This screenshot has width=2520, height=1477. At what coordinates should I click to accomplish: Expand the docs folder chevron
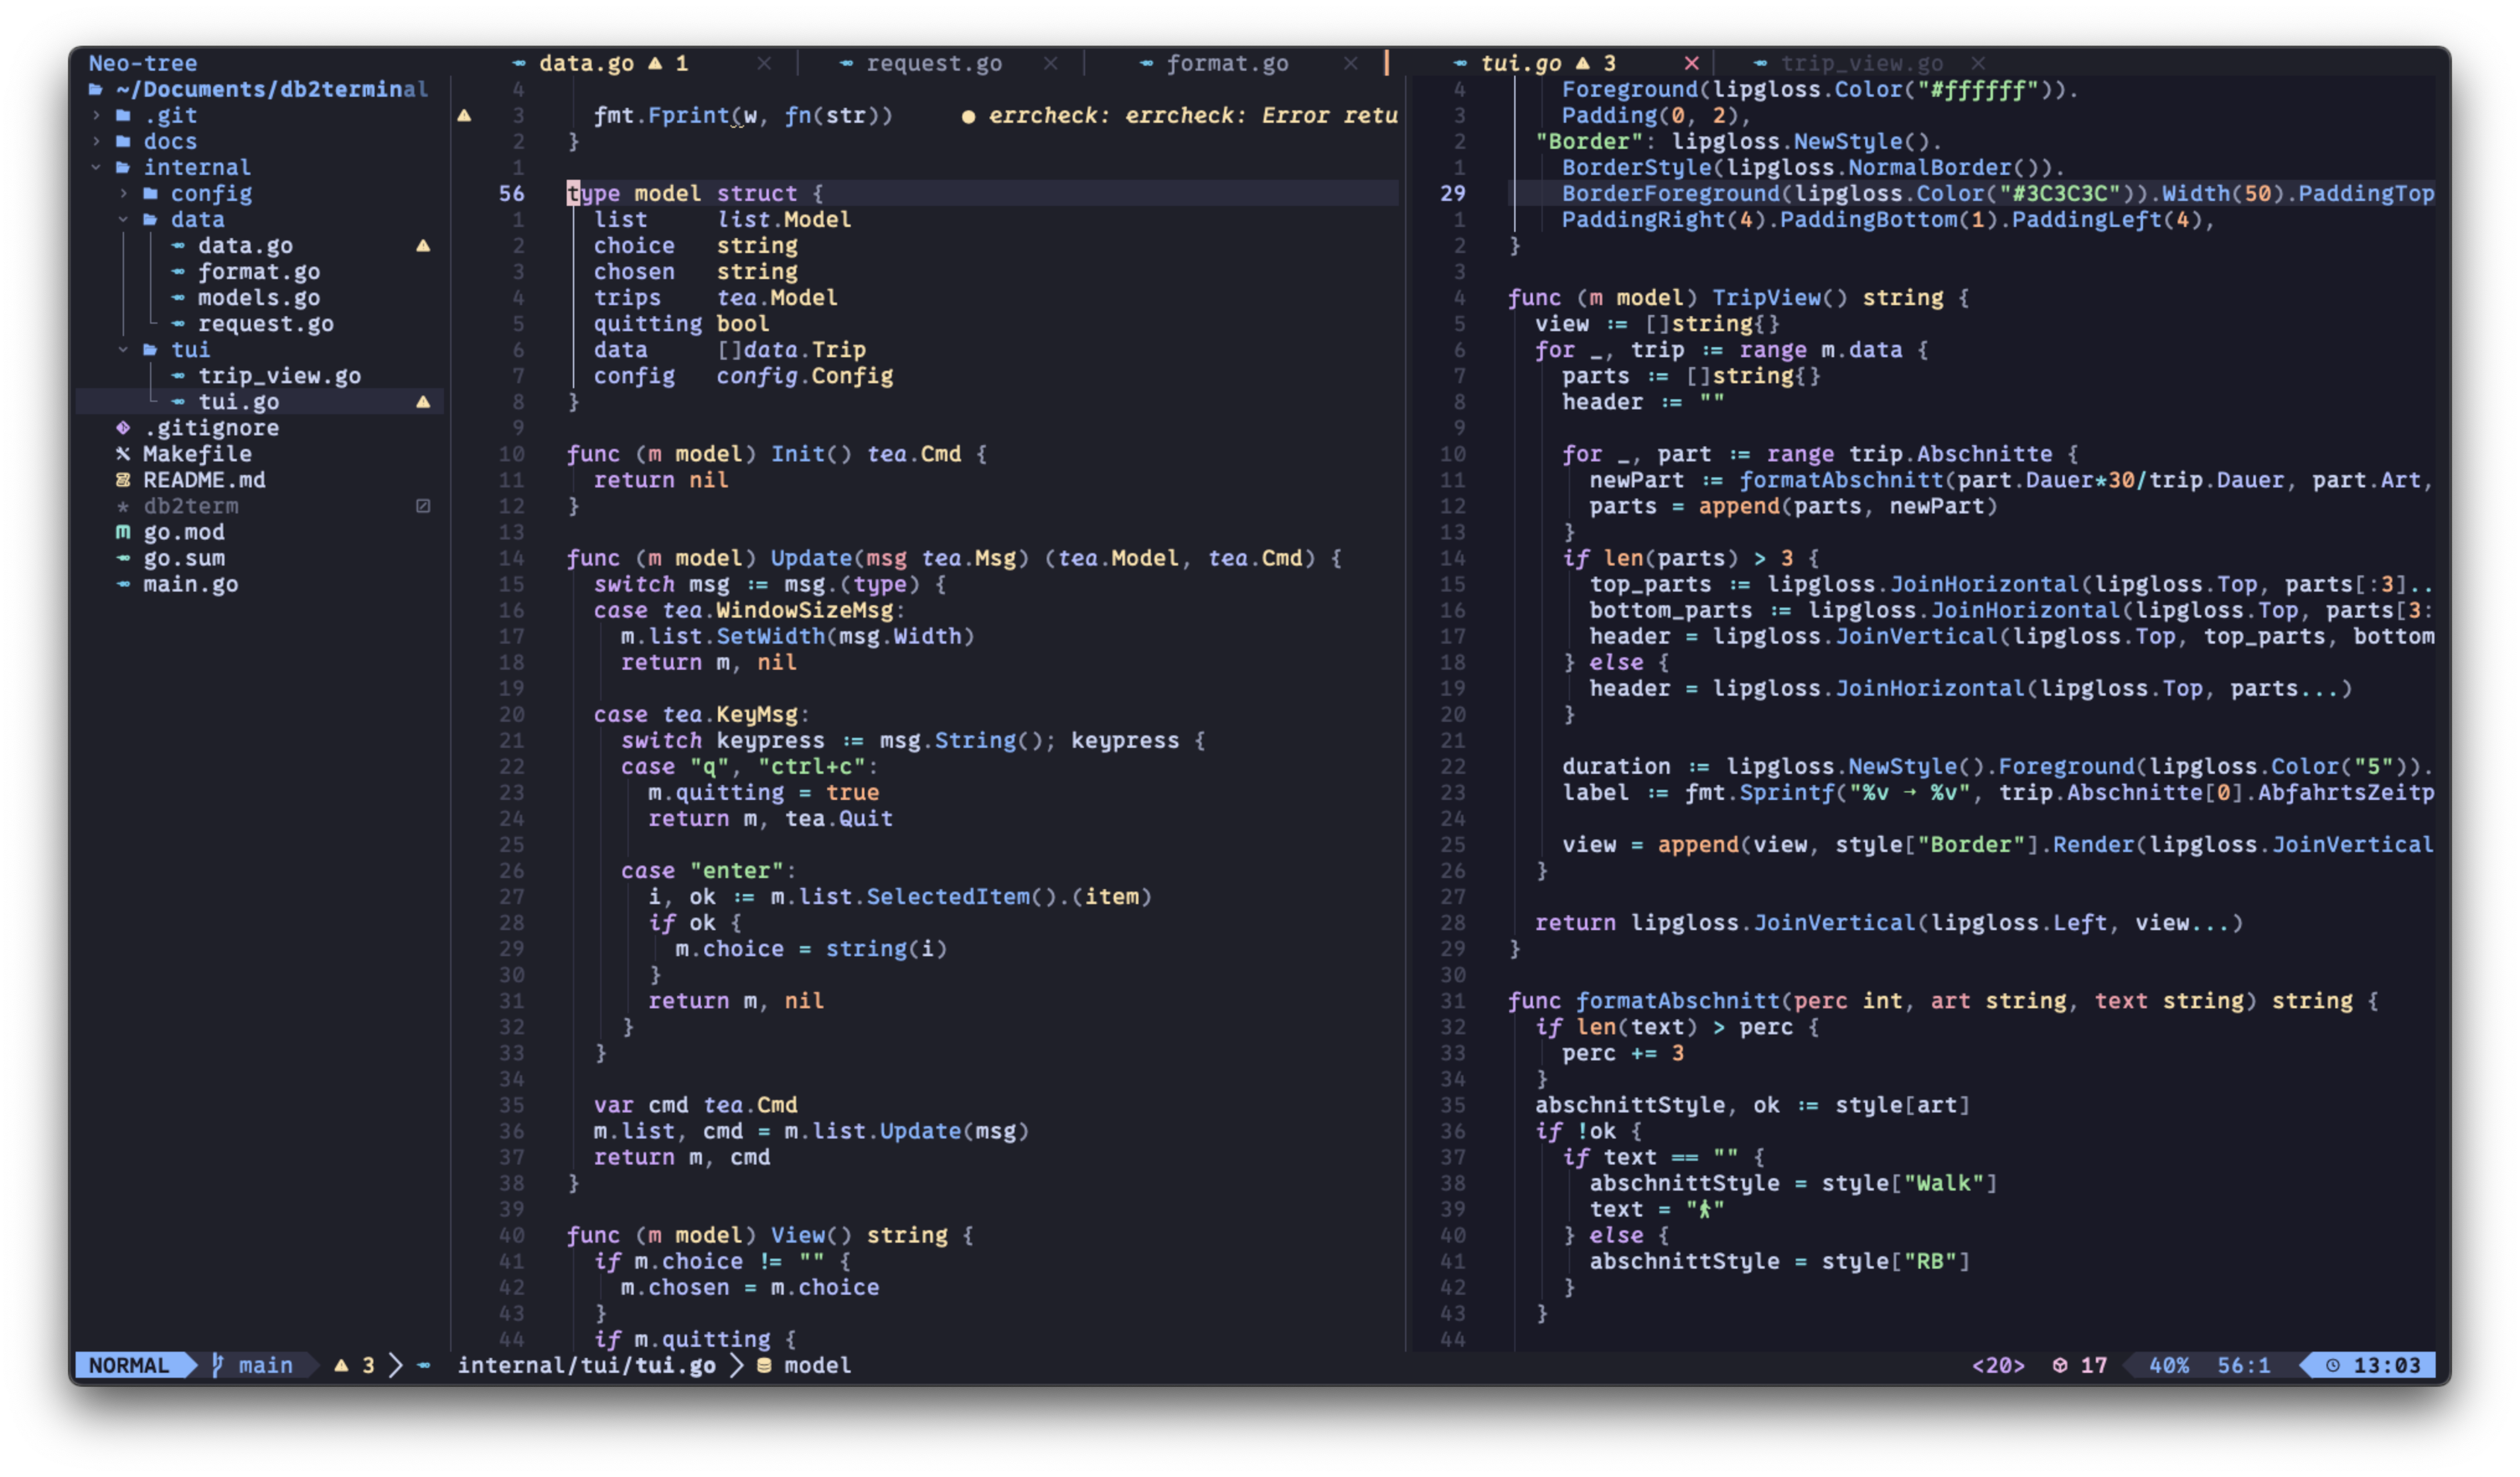point(97,142)
